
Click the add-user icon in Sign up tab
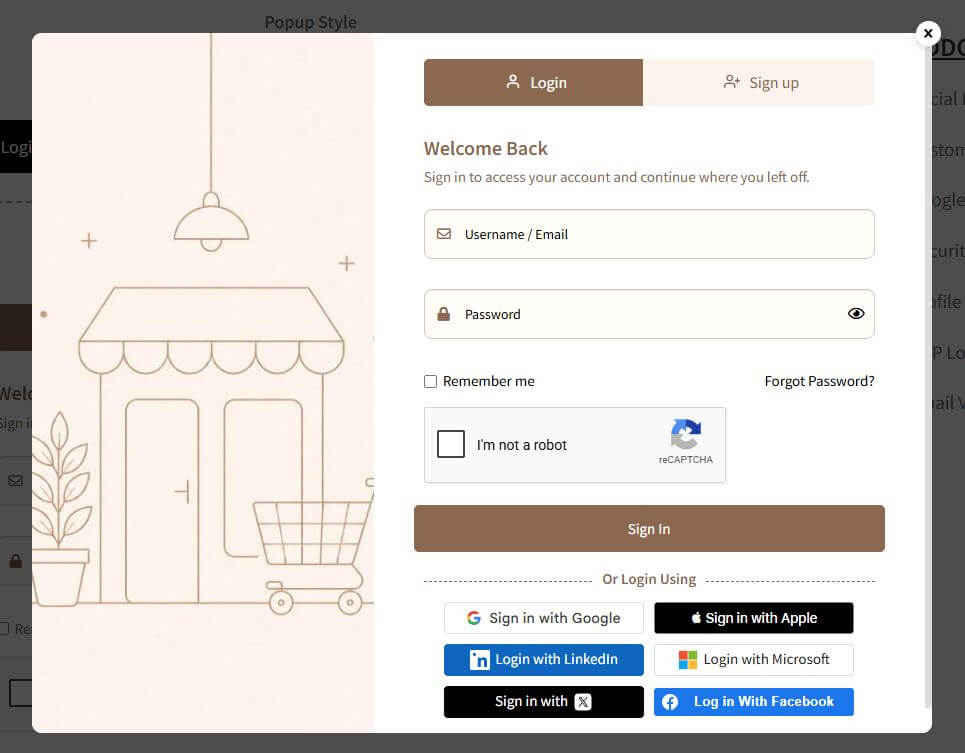tap(731, 82)
